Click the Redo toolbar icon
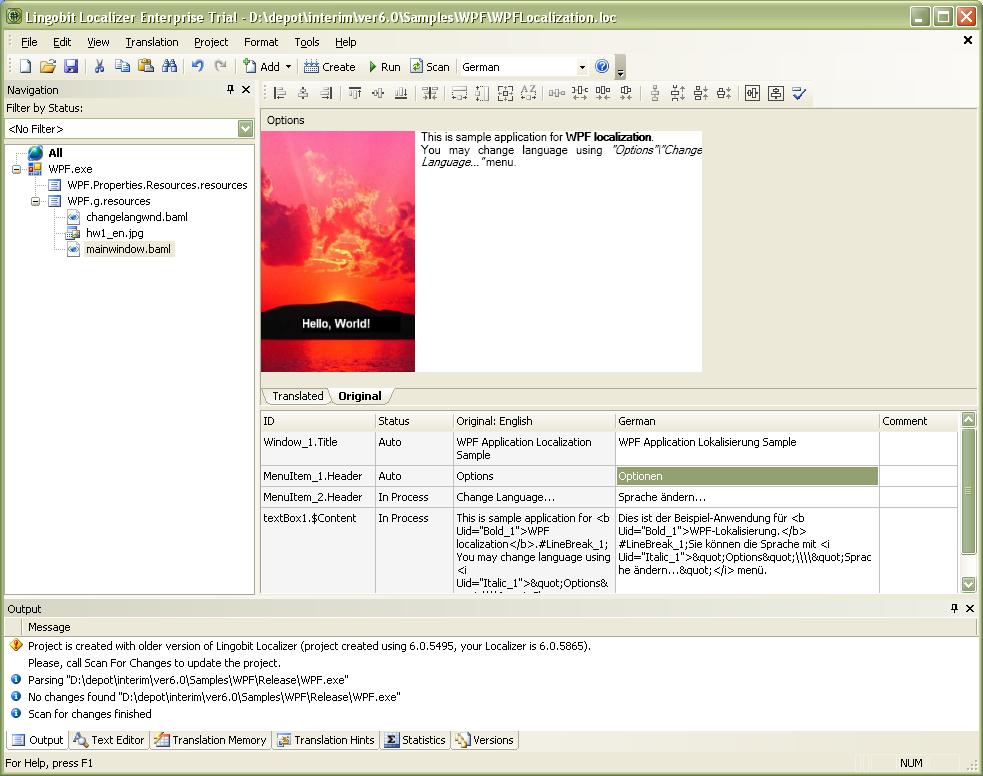This screenshot has height=776, width=983. pyautogui.click(x=219, y=66)
